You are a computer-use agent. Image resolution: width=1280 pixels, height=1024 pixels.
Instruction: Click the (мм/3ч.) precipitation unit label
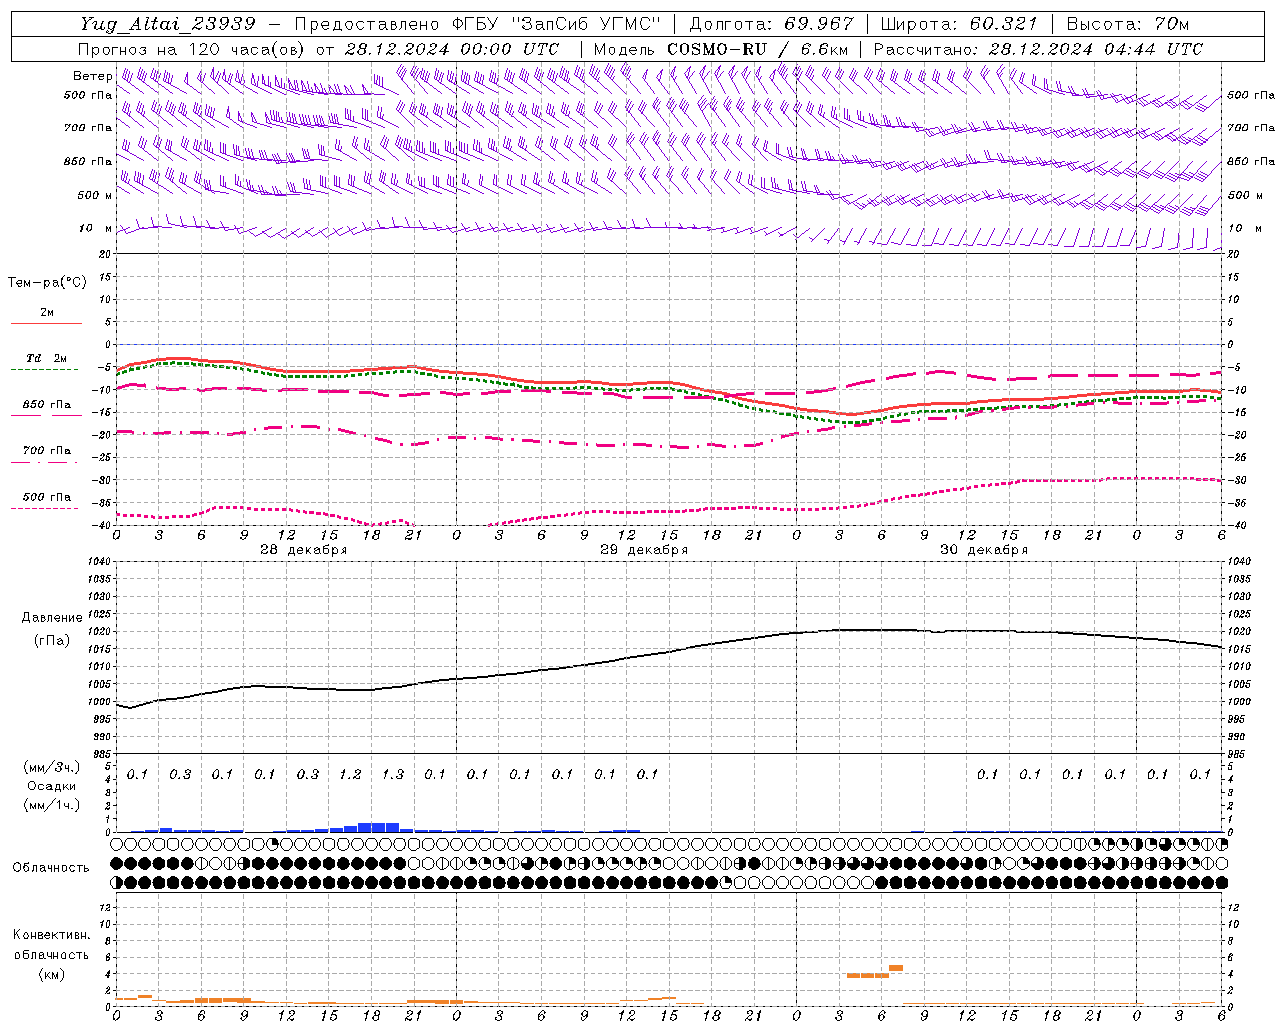(52, 767)
